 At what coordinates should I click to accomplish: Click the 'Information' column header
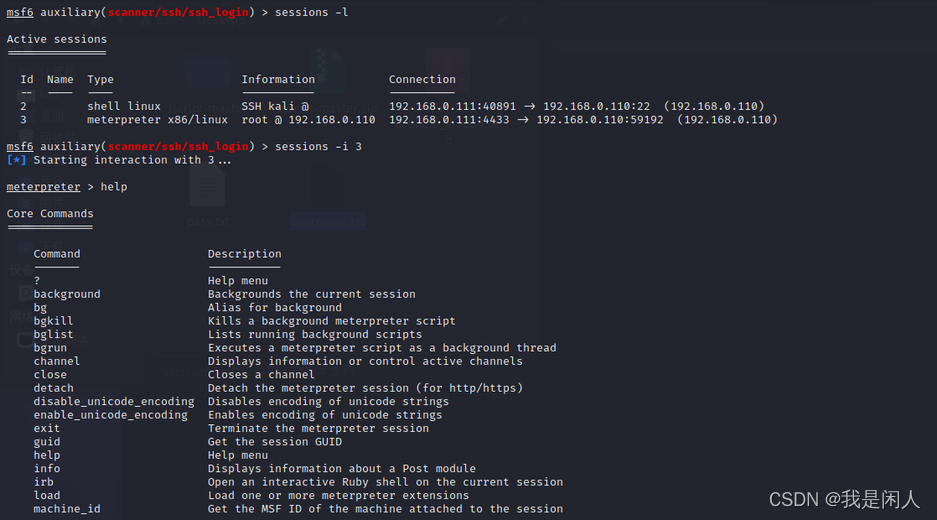point(278,79)
